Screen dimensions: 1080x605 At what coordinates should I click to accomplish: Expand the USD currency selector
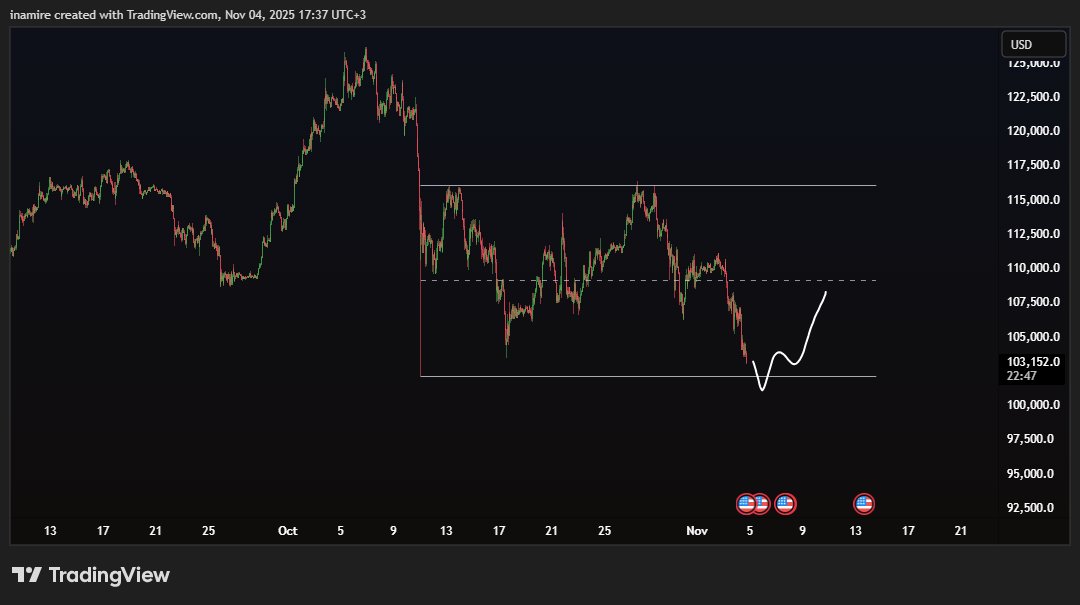pyautogui.click(x=1033, y=43)
